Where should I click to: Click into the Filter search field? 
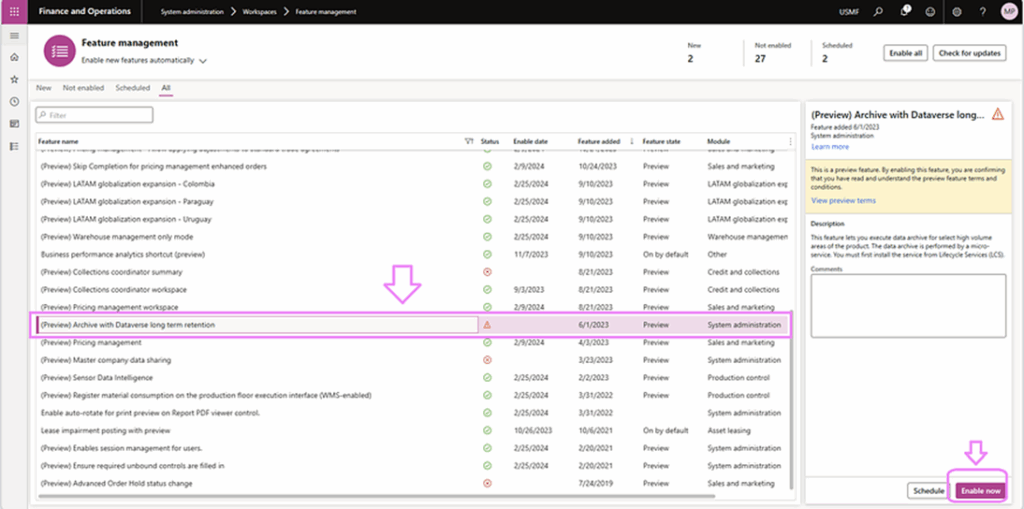point(95,115)
